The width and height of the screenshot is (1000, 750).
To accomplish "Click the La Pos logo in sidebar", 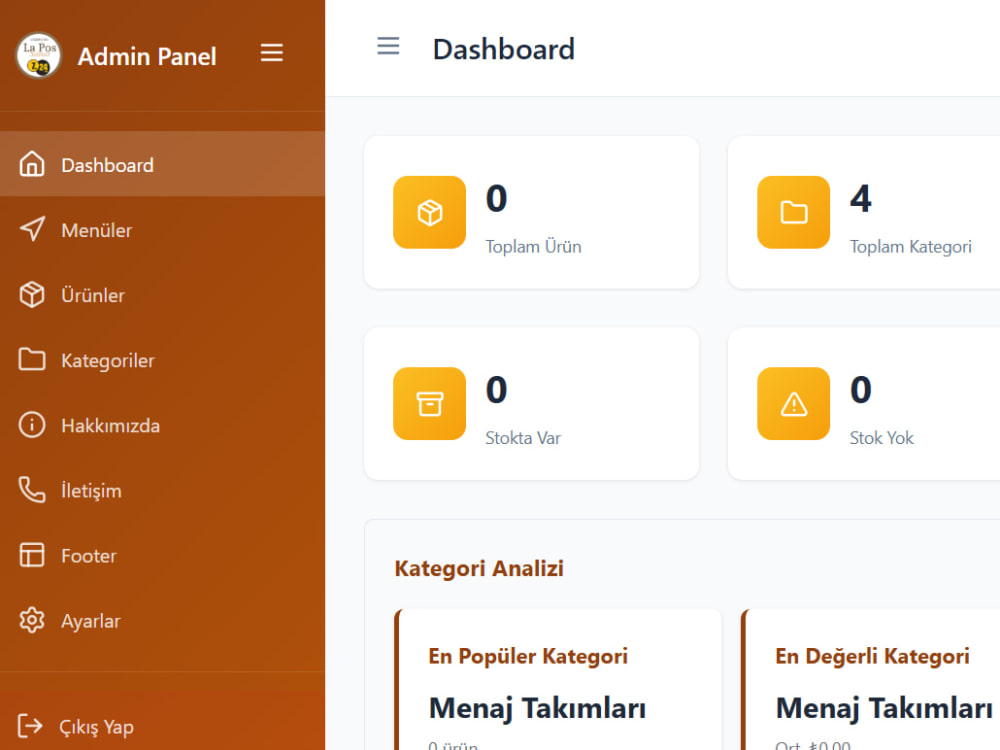I will pyautogui.click(x=38, y=55).
